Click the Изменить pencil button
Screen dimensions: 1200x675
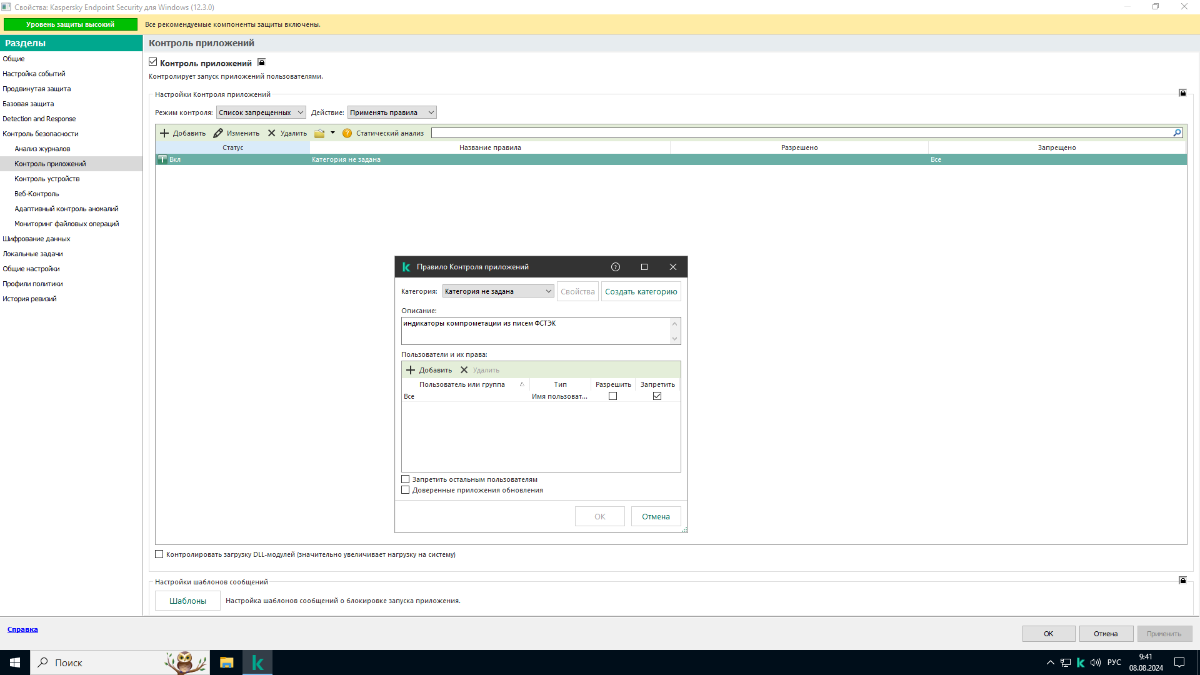pyautogui.click(x=236, y=133)
